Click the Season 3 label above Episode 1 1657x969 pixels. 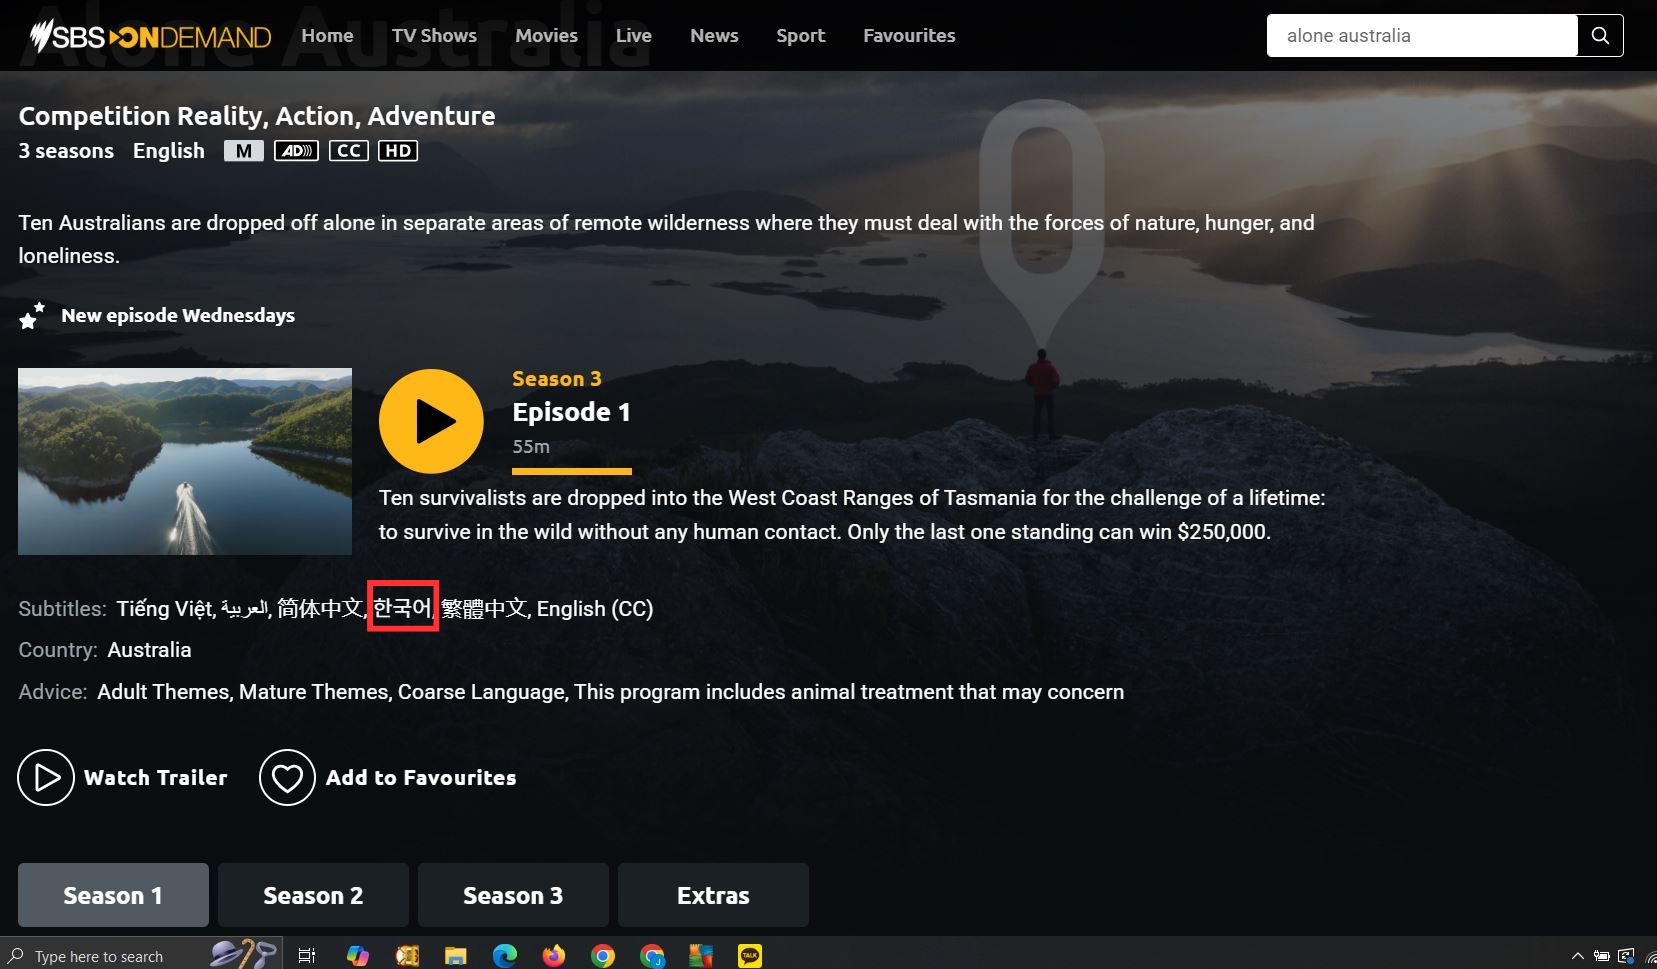pyautogui.click(x=557, y=379)
